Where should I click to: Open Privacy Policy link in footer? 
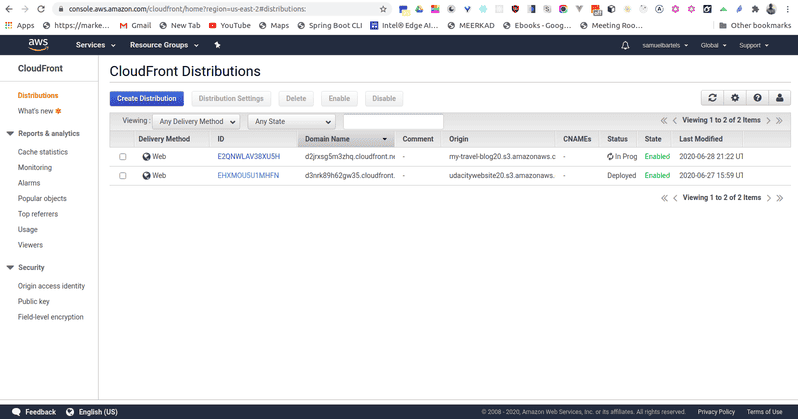[716, 412]
